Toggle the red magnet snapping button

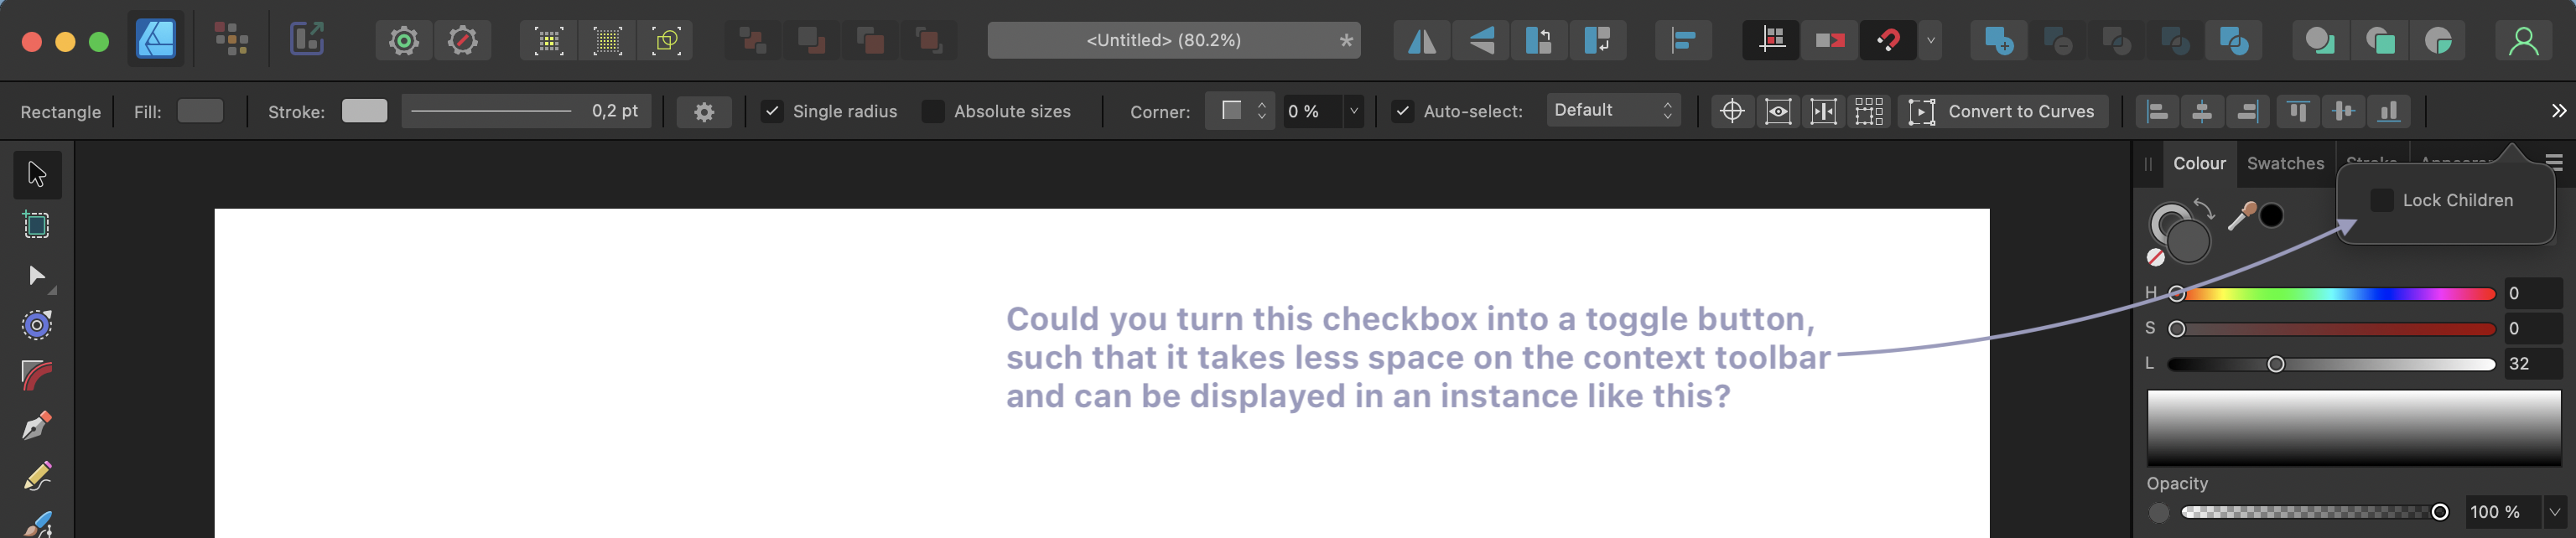click(x=1888, y=40)
